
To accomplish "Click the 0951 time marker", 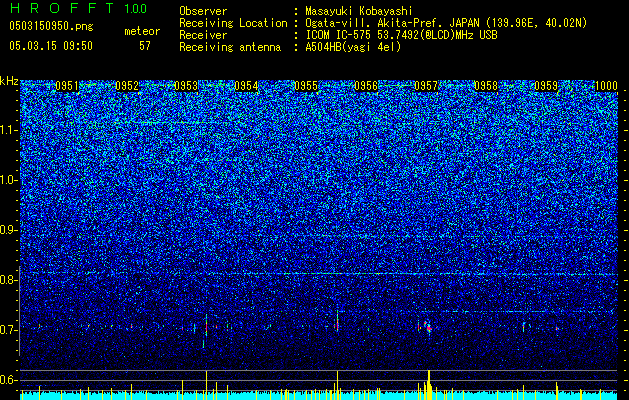I will tap(67, 86).
